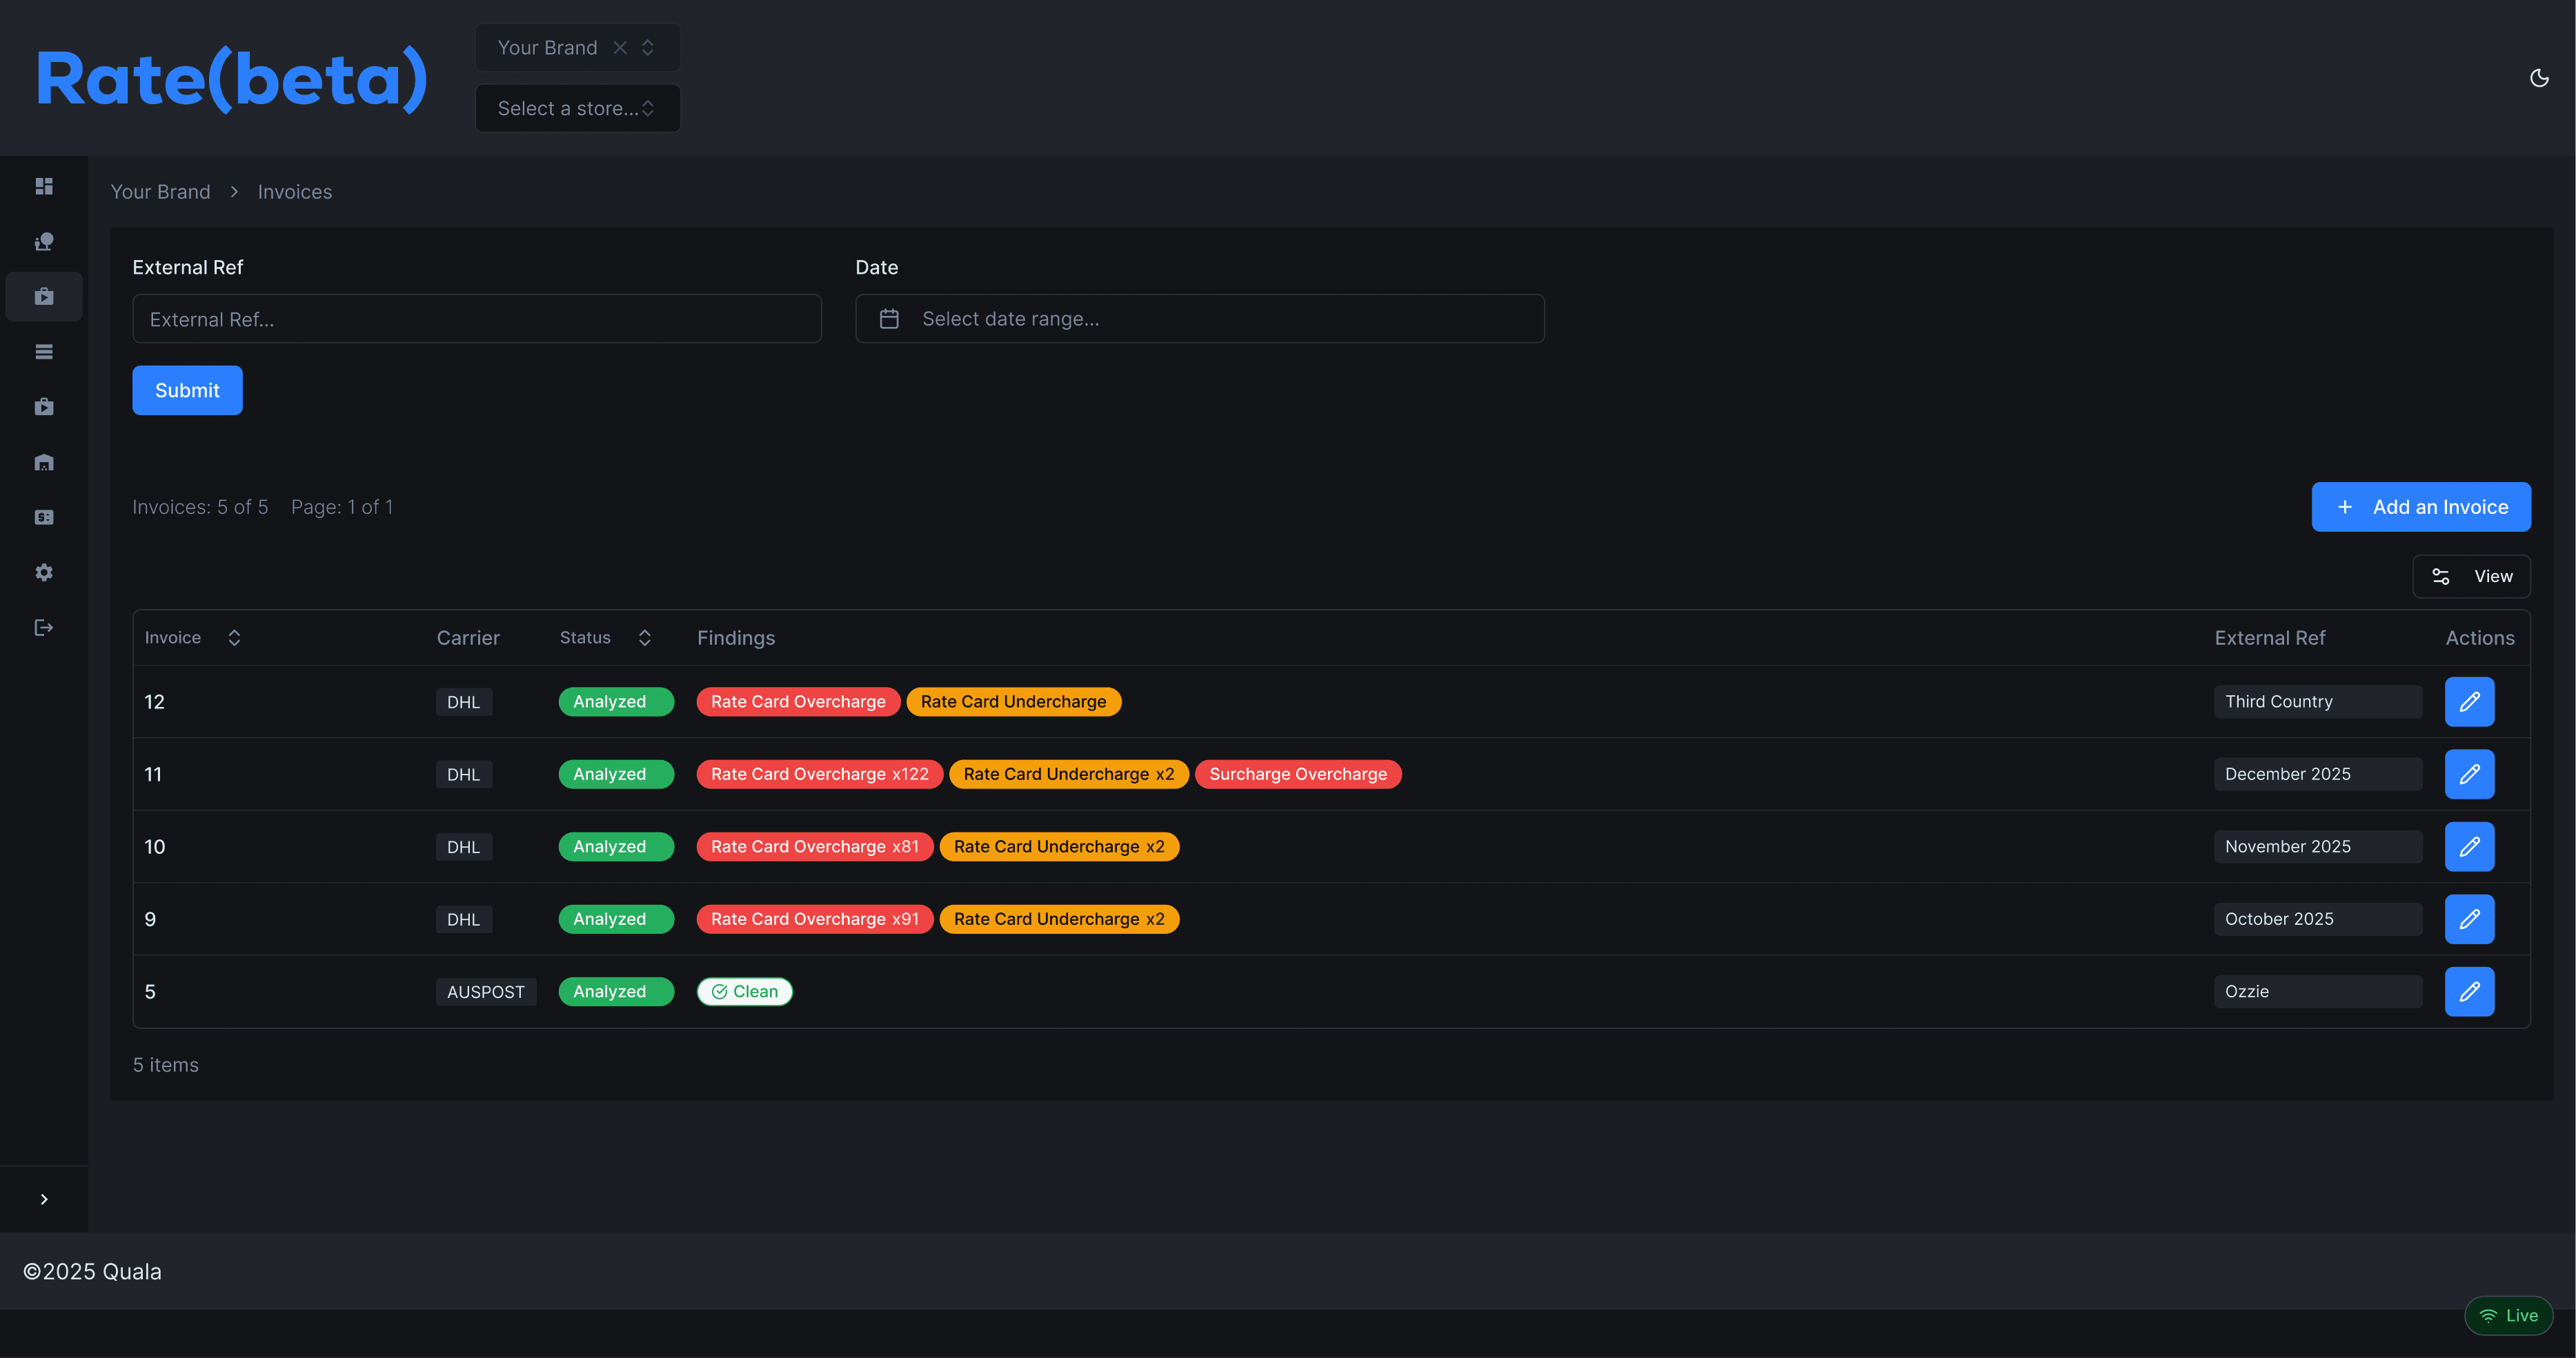Edit invoice 5 with pencil icon
Screen dimensions: 2576x1358
[2469, 992]
